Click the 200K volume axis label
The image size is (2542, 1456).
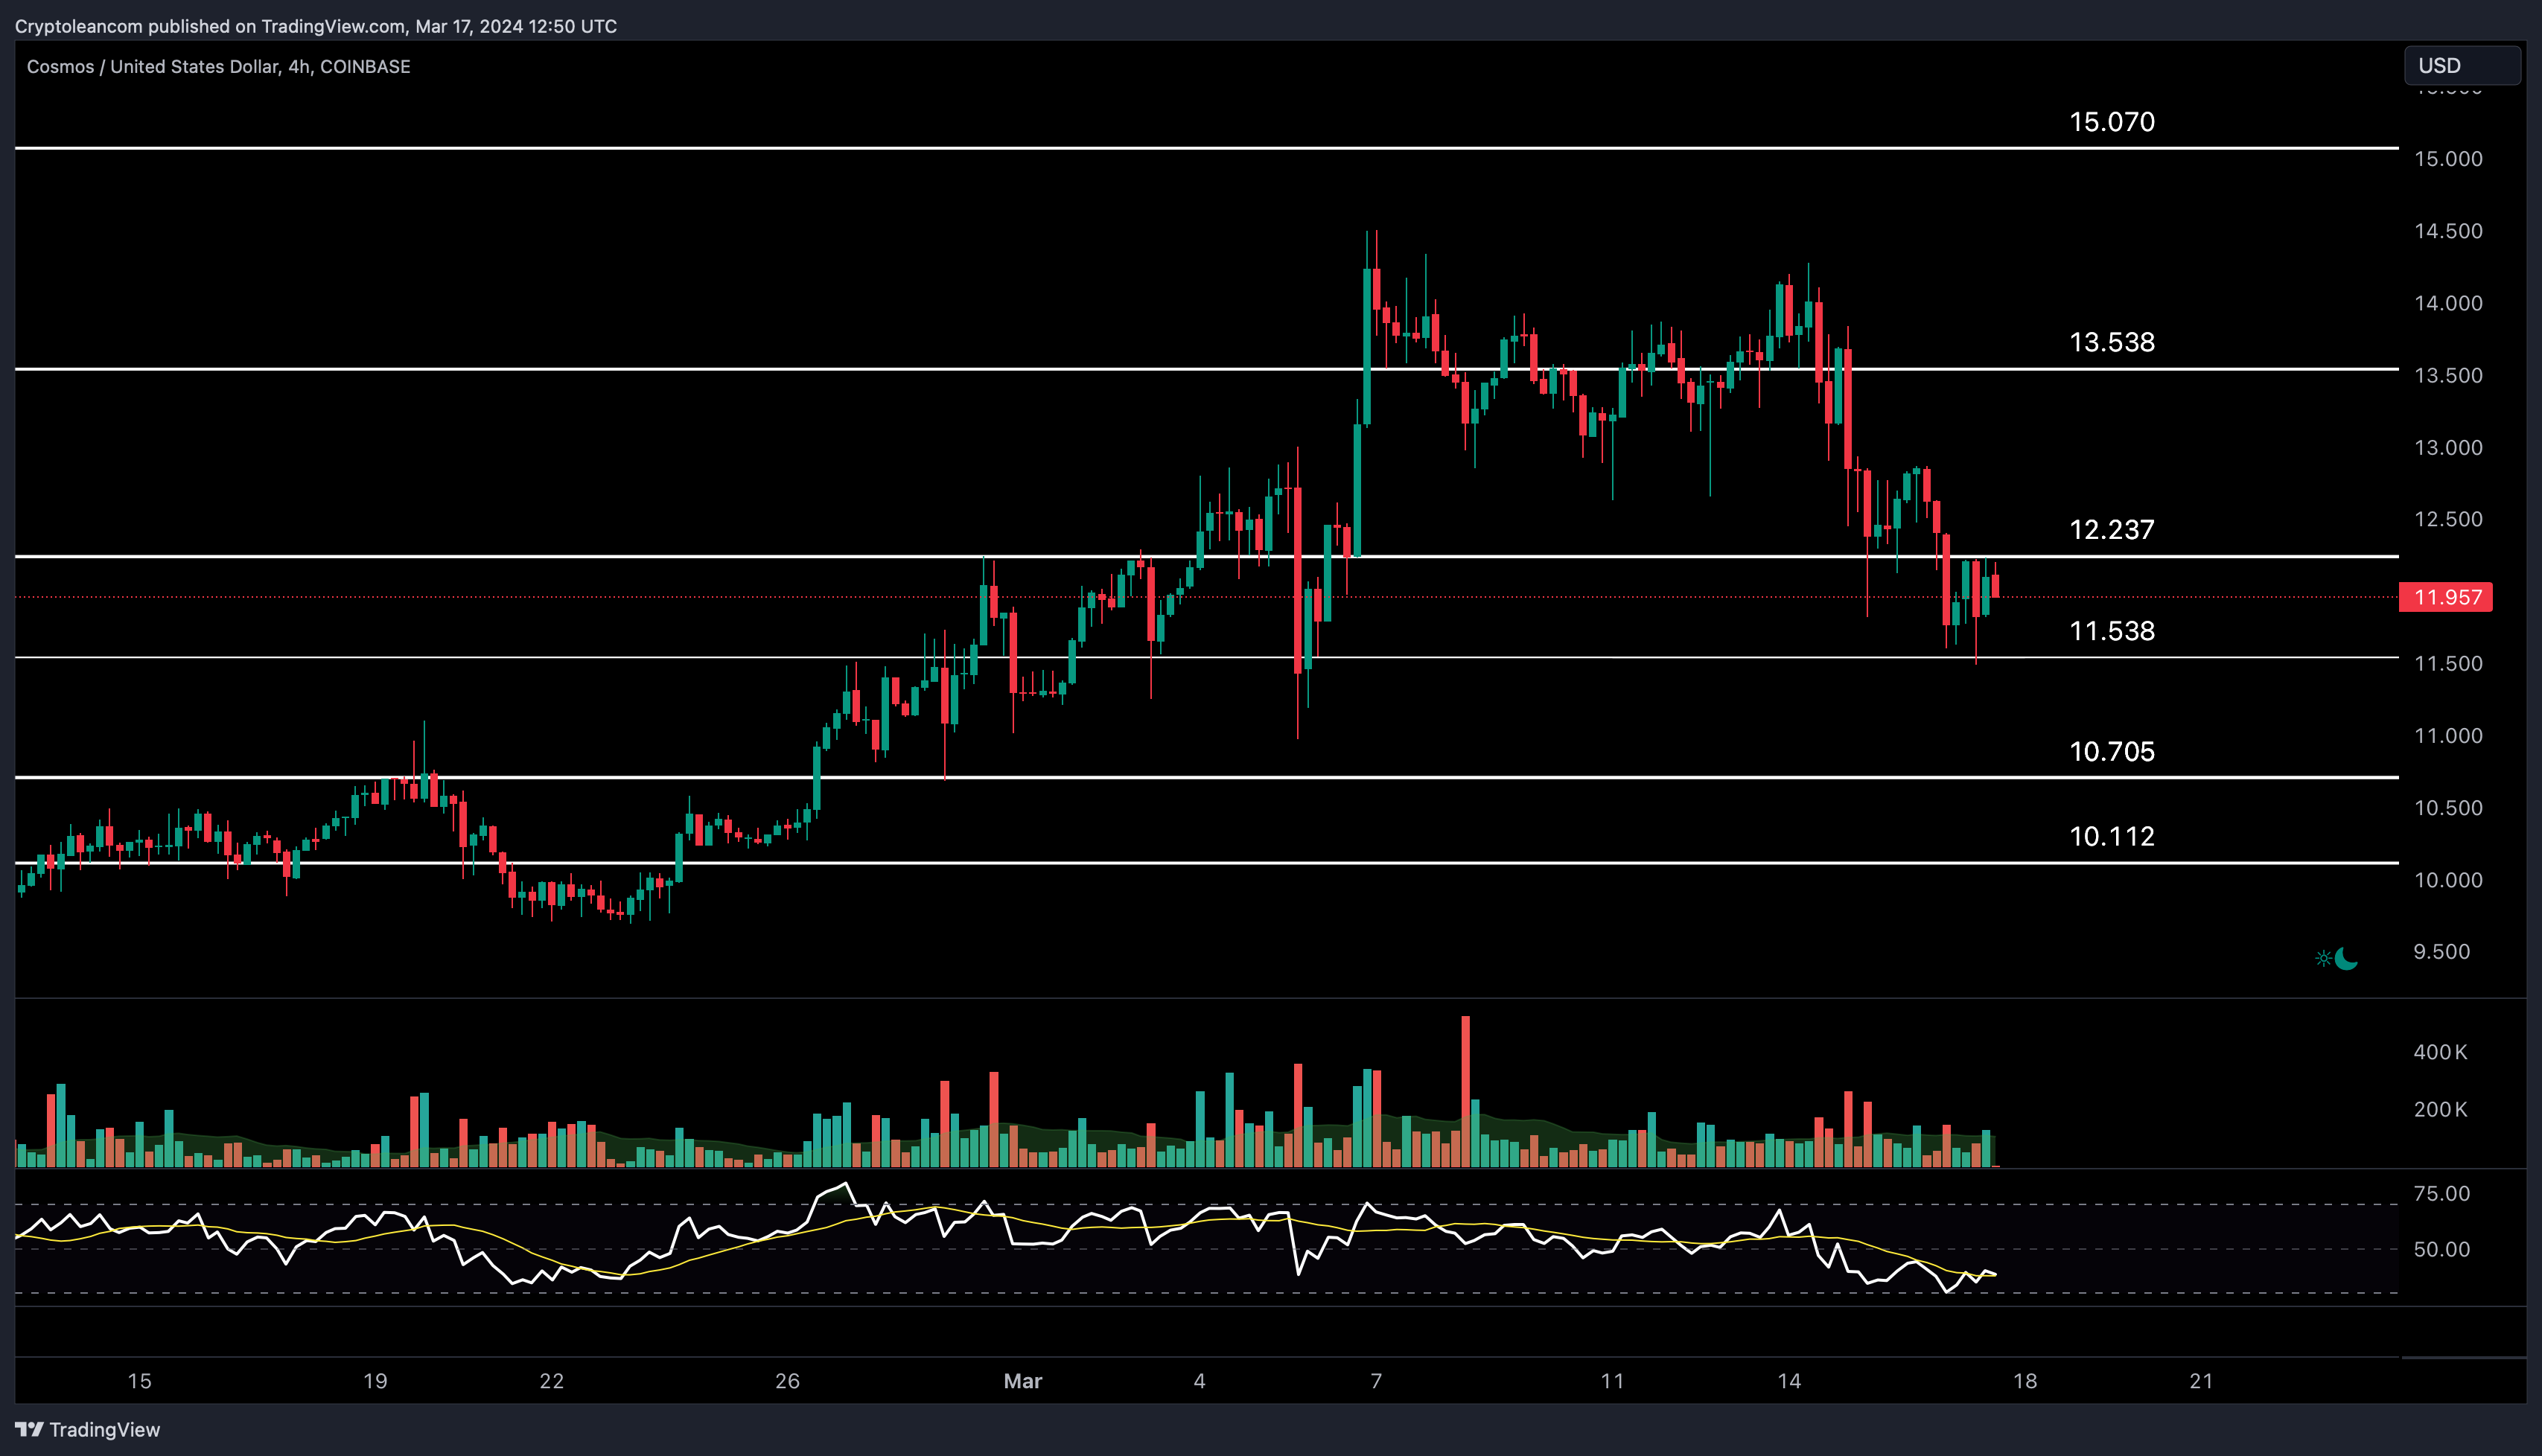(2440, 1110)
